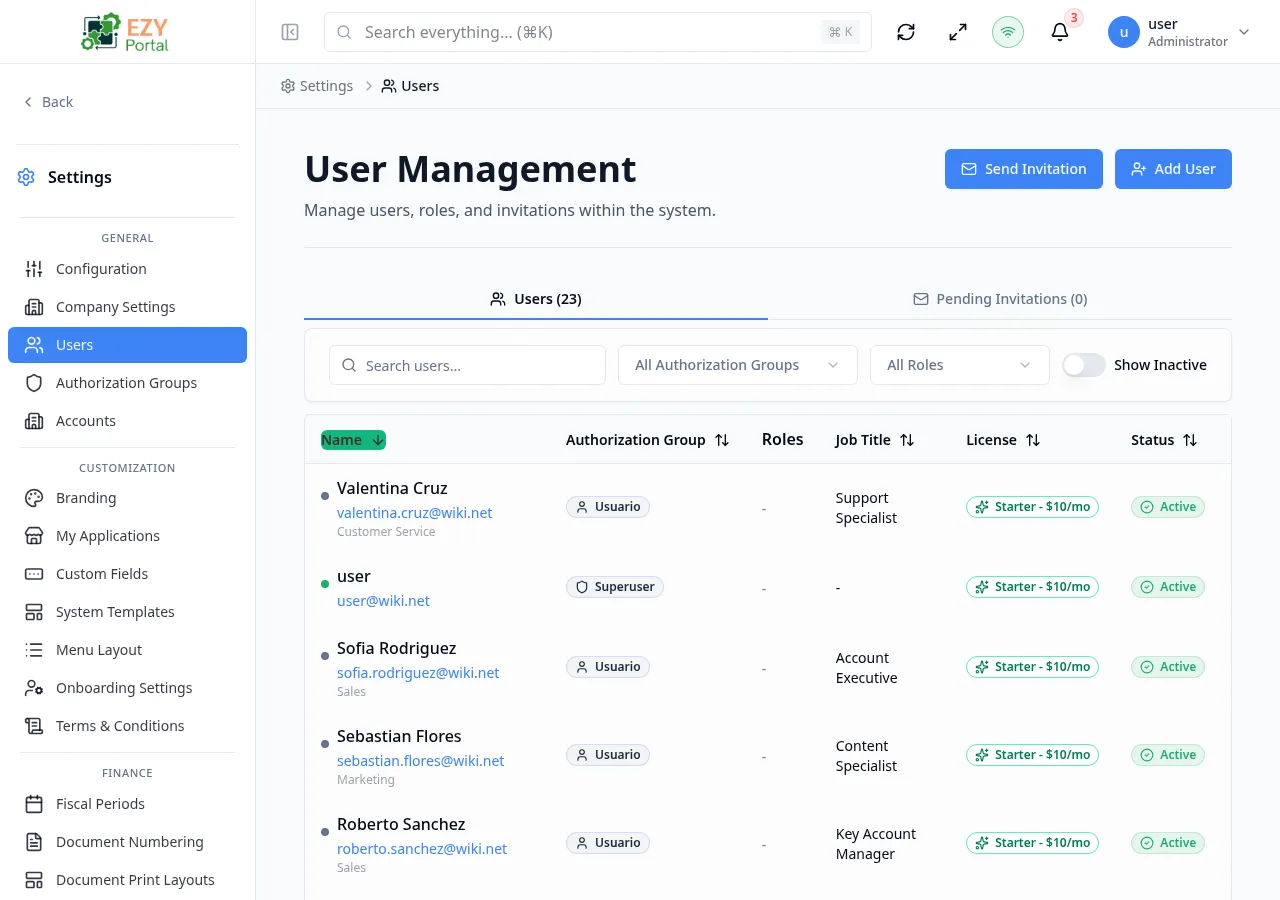Click the Sebastian Flores name
The image size is (1280, 900).
[x=399, y=736]
